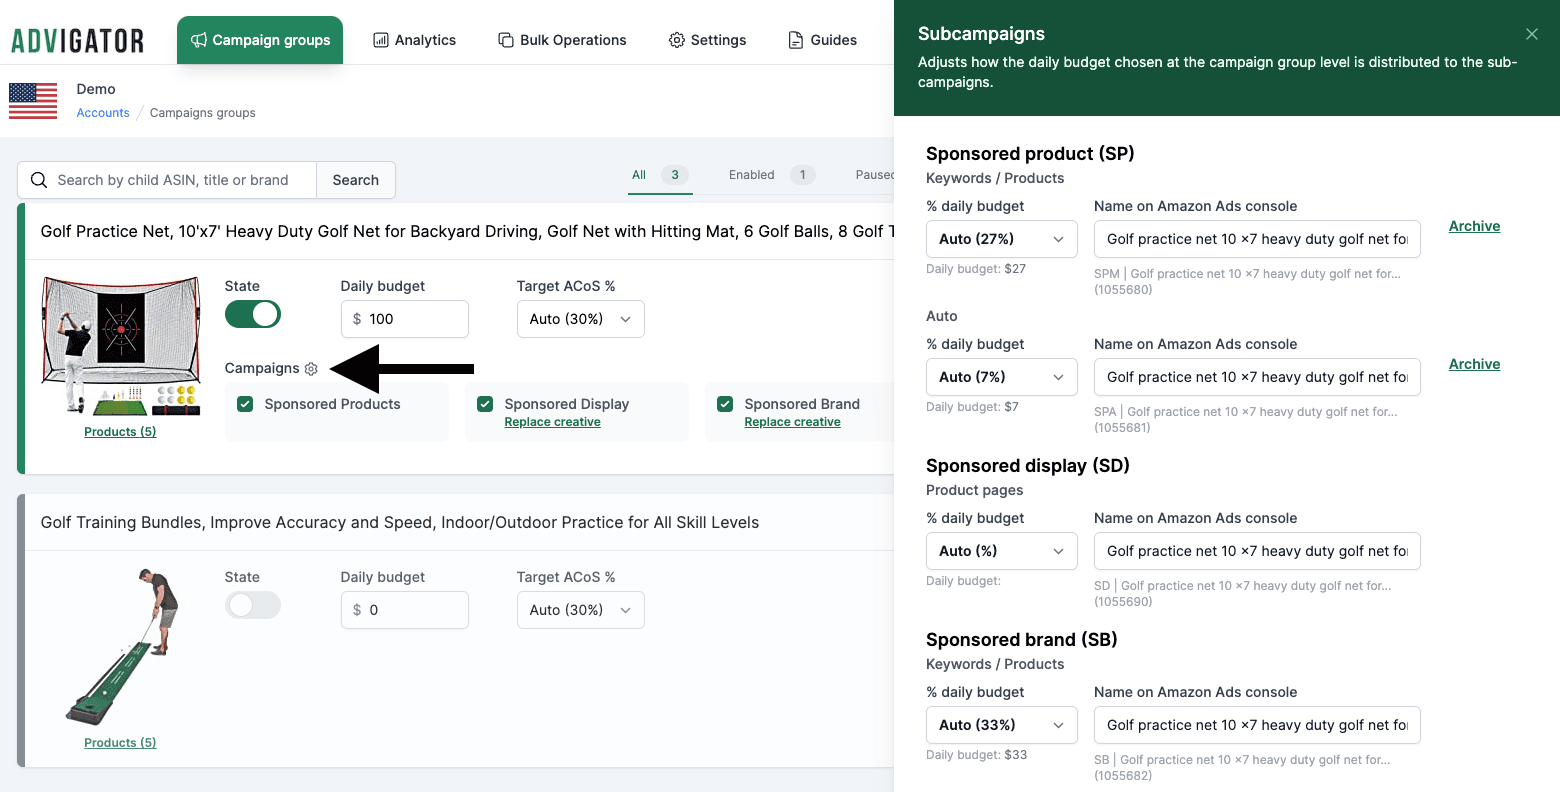Open the Bulk Operations tab

point(562,40)
